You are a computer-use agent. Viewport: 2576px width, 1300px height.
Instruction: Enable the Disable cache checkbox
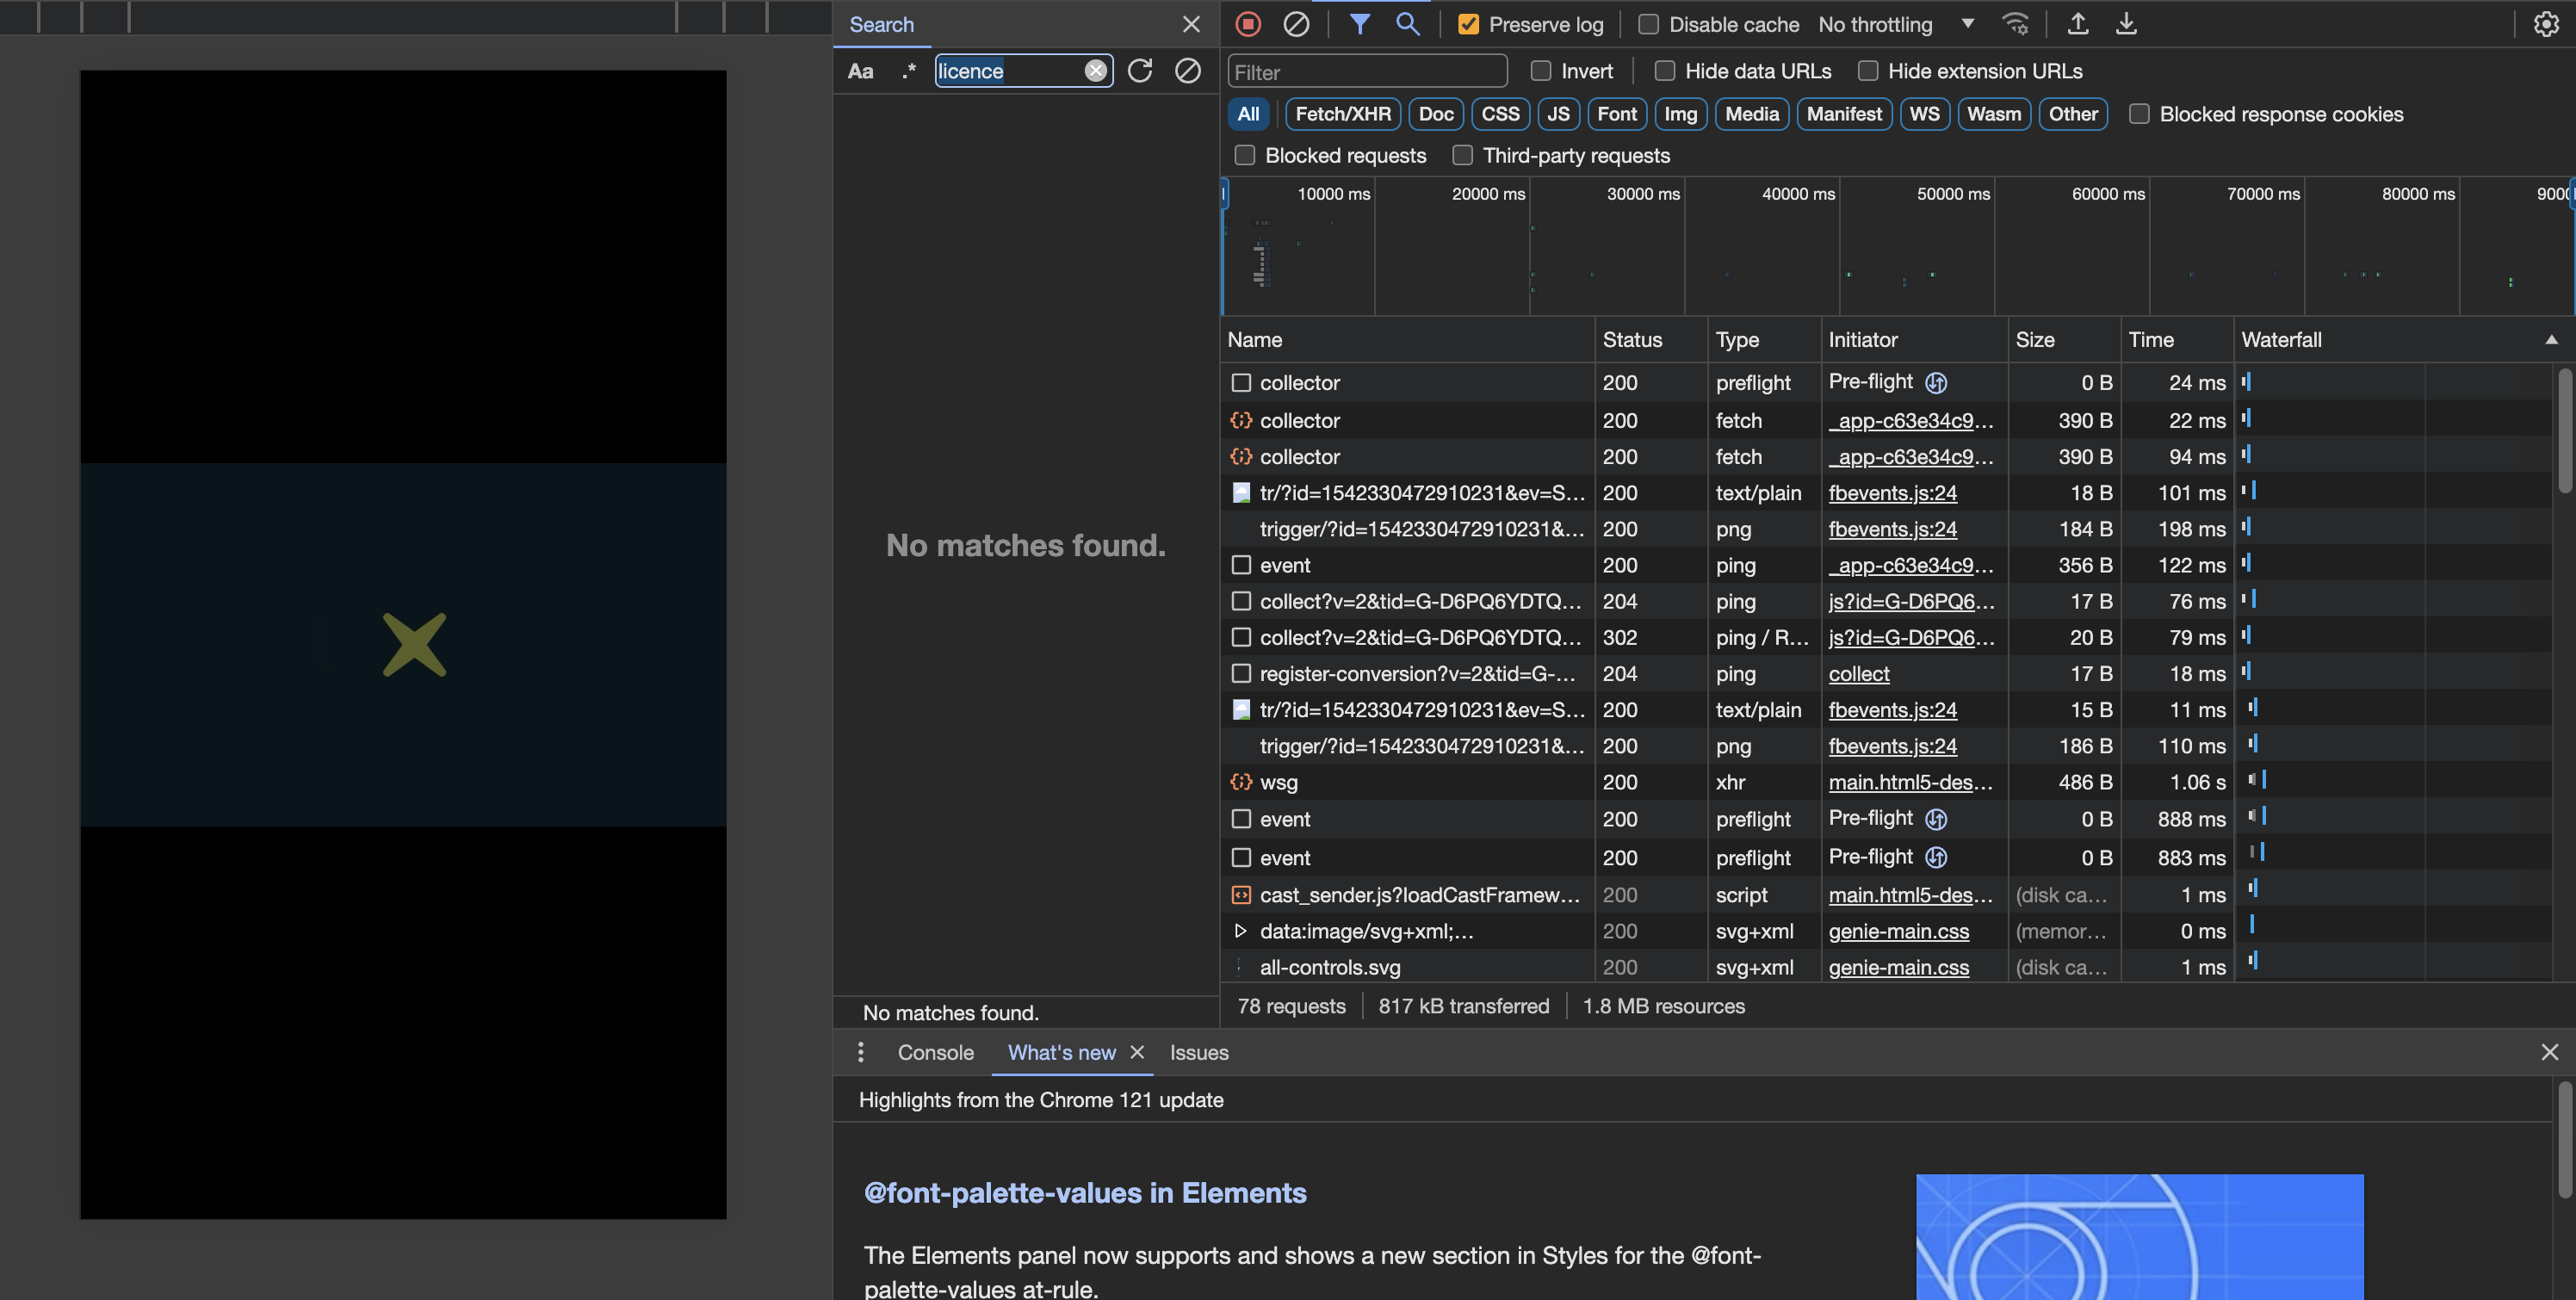[1648, 25]
